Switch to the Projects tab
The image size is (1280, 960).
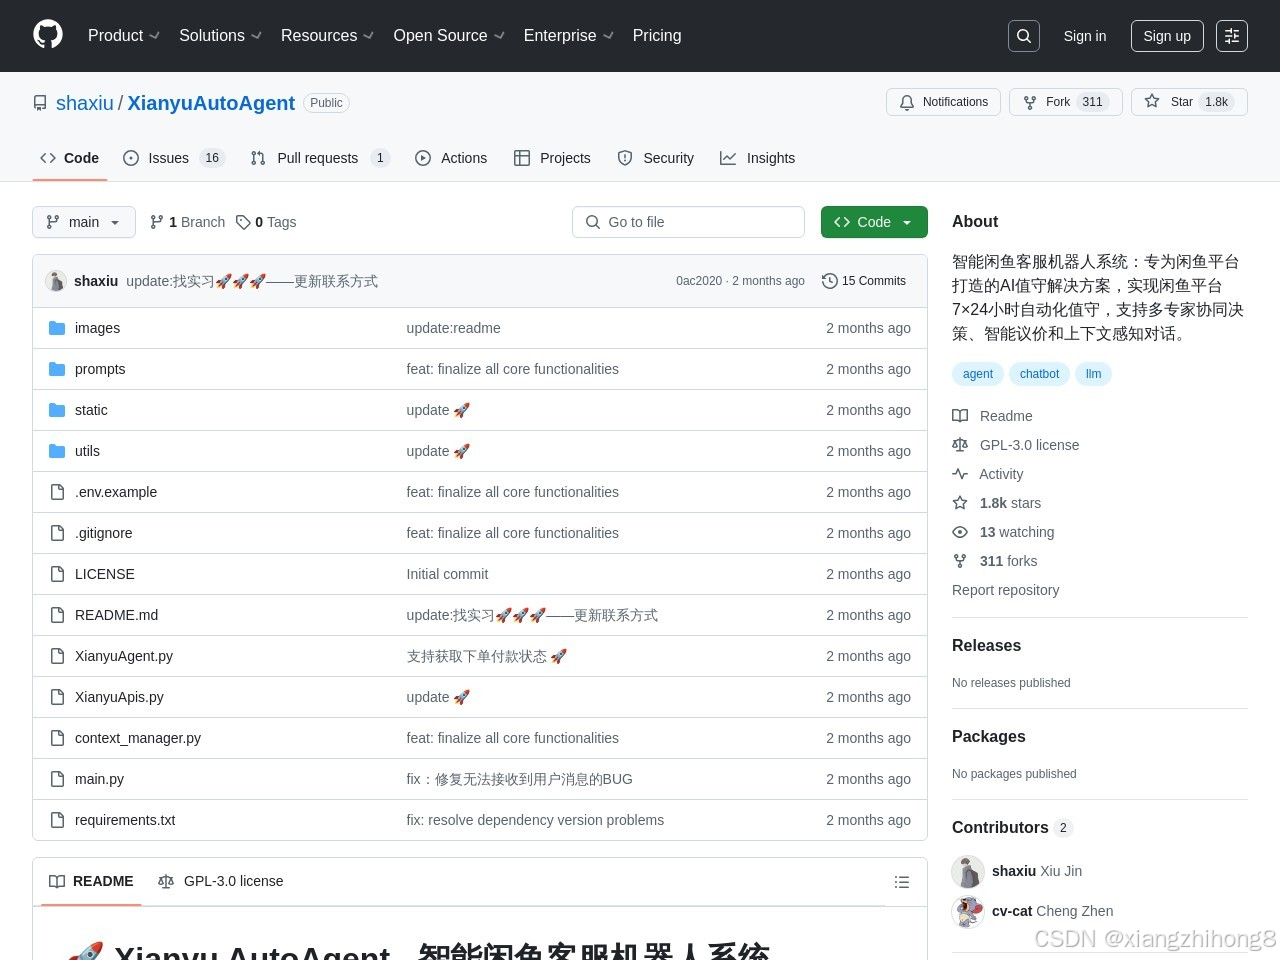pos(552,158)
